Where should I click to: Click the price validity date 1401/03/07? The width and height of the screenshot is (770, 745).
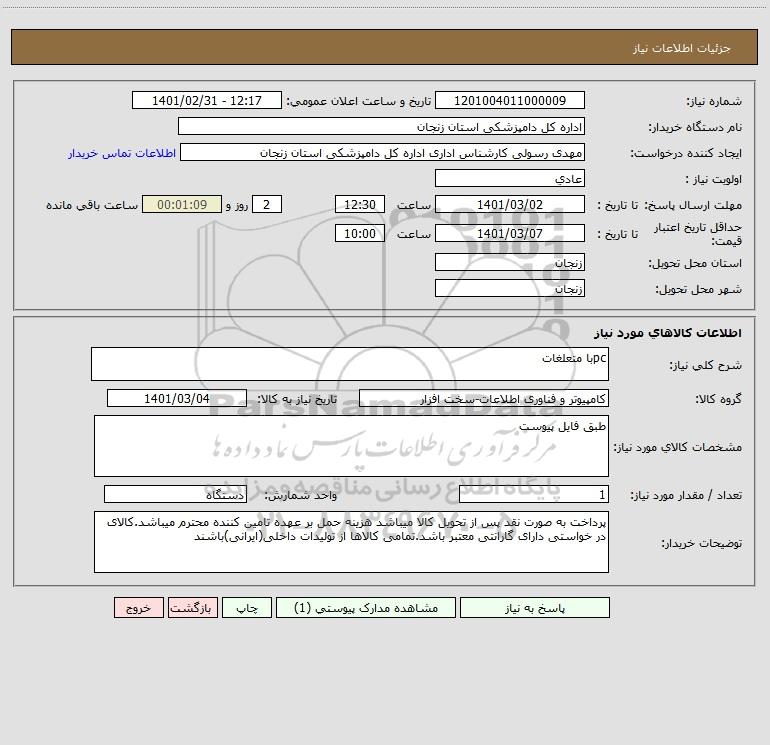point(510,233)
